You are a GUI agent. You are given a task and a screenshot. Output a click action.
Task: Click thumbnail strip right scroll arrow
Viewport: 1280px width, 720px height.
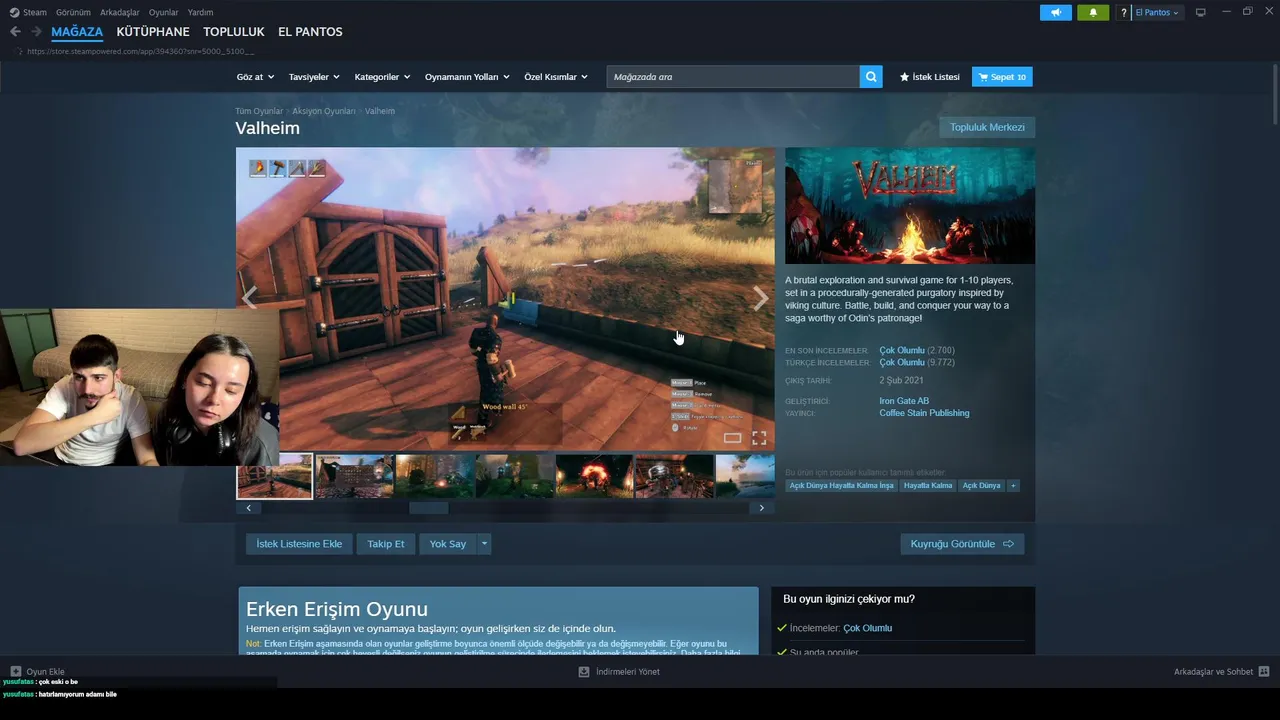(x=762, y=508)
